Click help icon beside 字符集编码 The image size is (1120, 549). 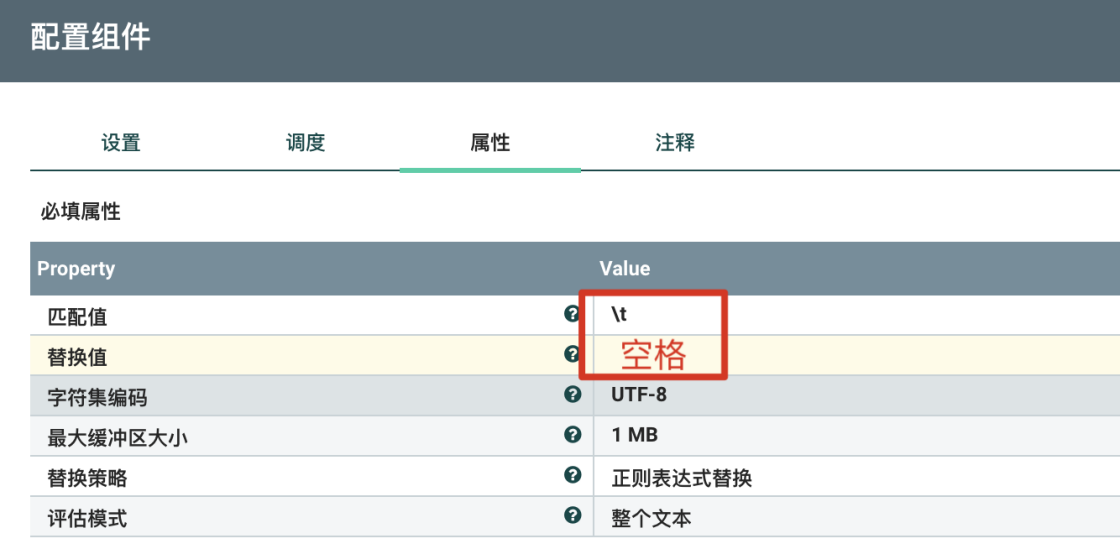point(572,395)
